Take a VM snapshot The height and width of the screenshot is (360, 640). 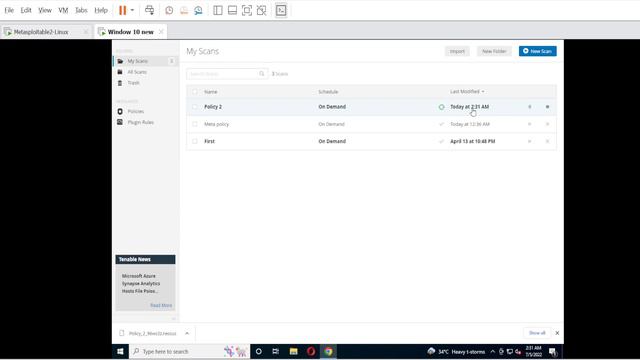coord(169,11)
